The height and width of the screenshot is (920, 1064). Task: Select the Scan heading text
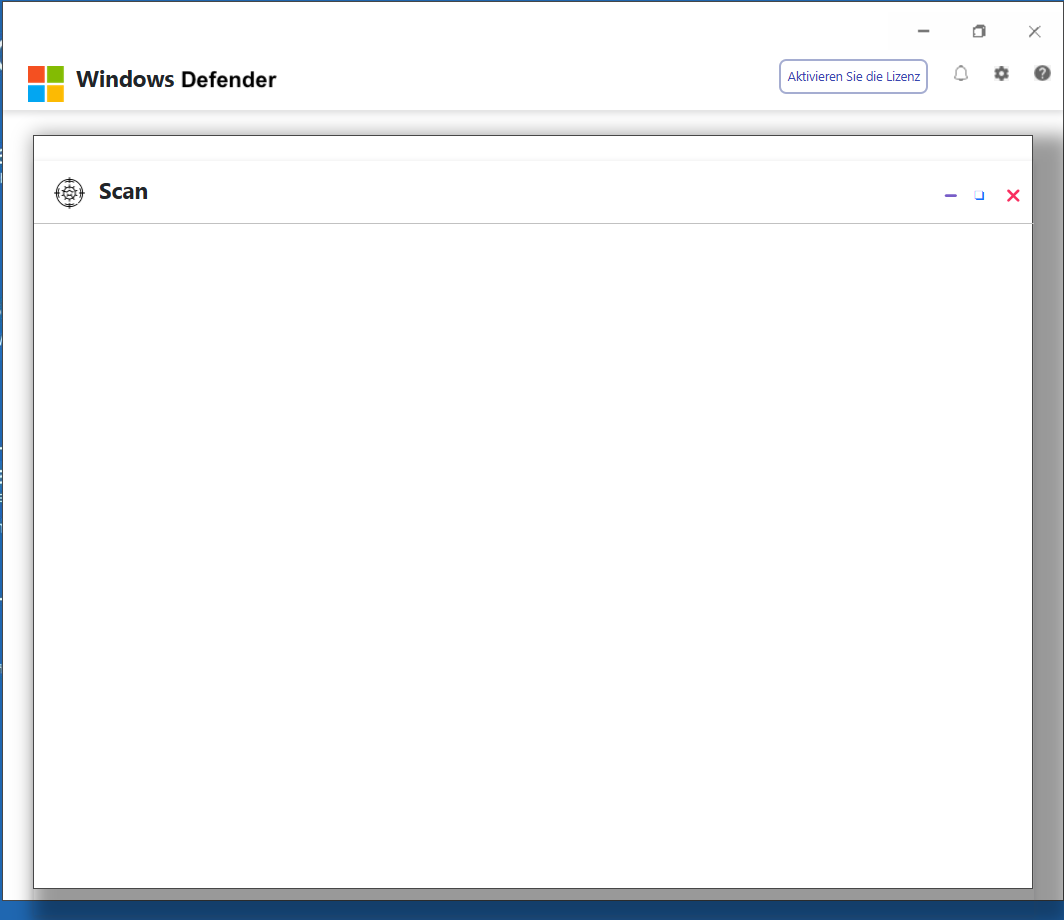click(124, 192)
